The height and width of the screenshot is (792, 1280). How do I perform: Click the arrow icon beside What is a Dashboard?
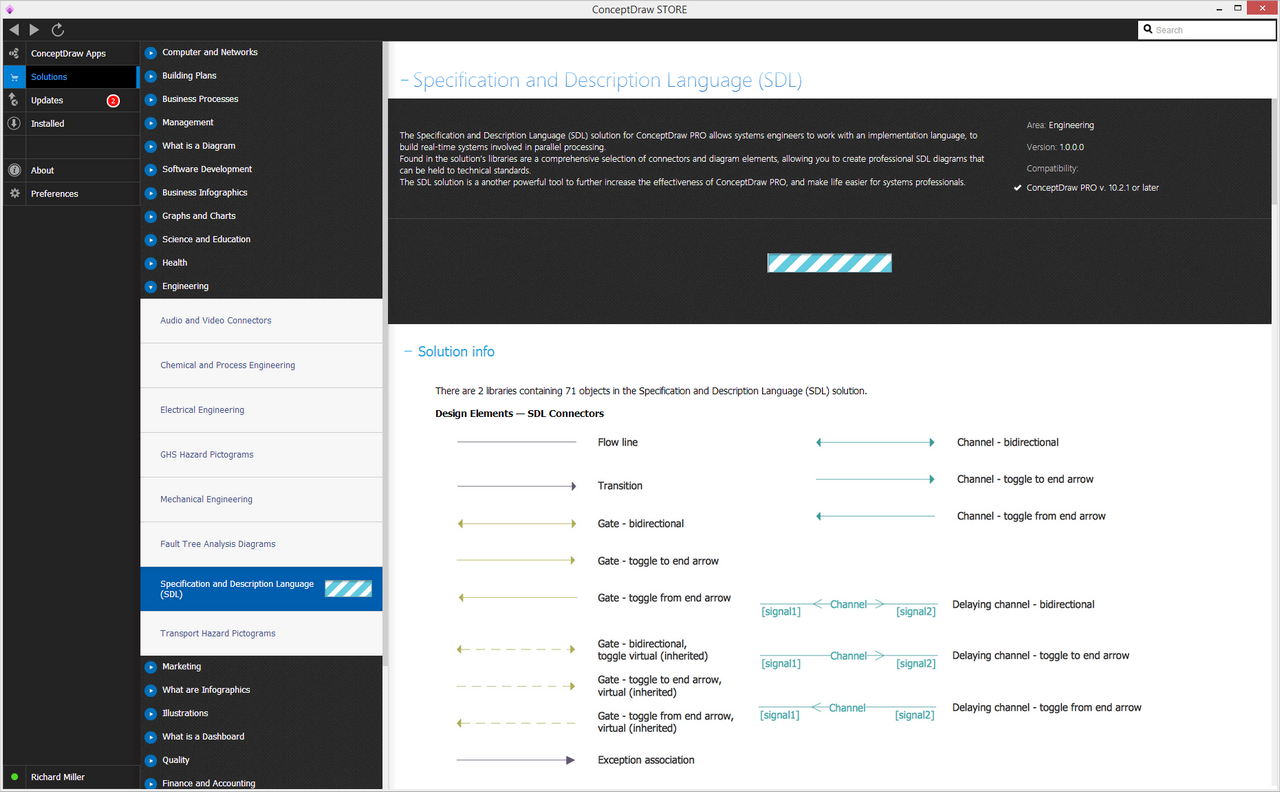click(x=151, y=737)
